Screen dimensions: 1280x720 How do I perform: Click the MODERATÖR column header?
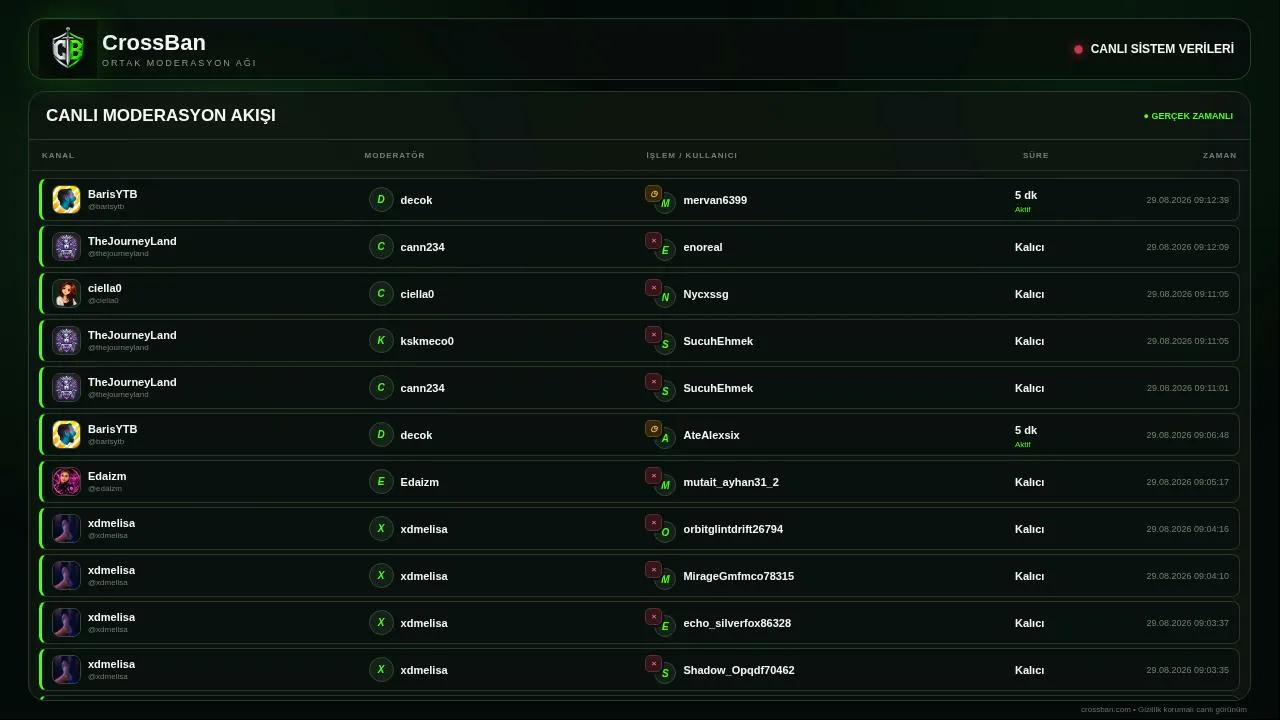click(394, 155)
